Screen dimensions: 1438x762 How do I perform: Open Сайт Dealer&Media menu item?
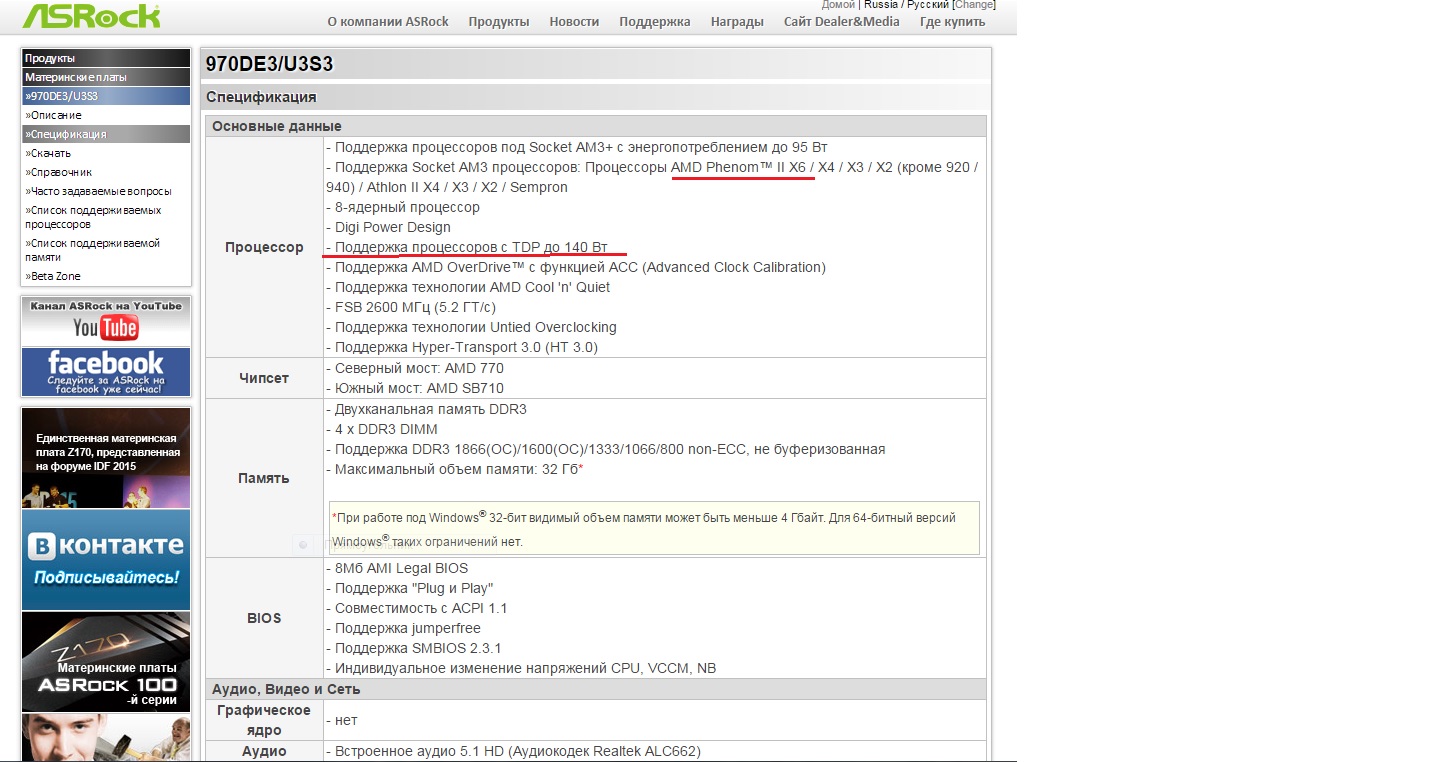[x=842, y=21]
